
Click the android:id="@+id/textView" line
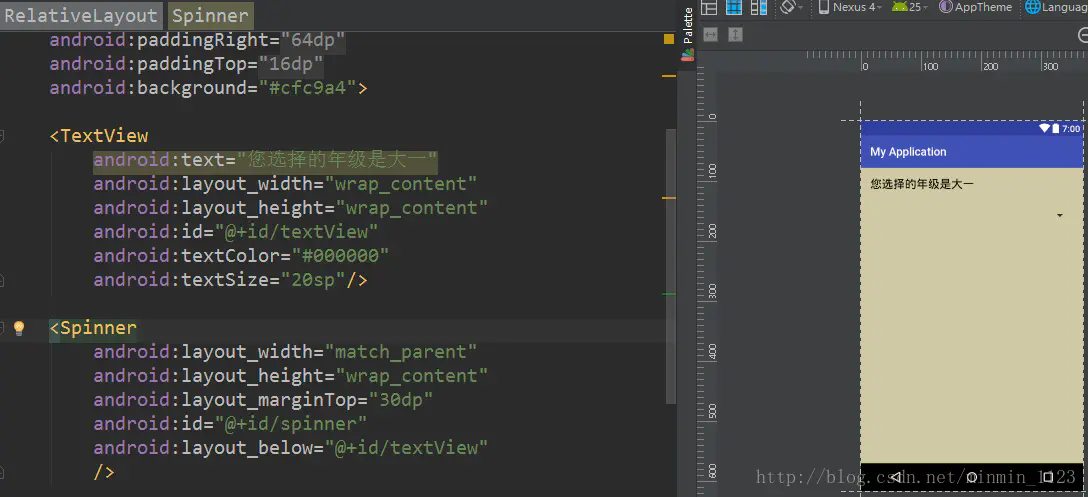tap(236, 232)
